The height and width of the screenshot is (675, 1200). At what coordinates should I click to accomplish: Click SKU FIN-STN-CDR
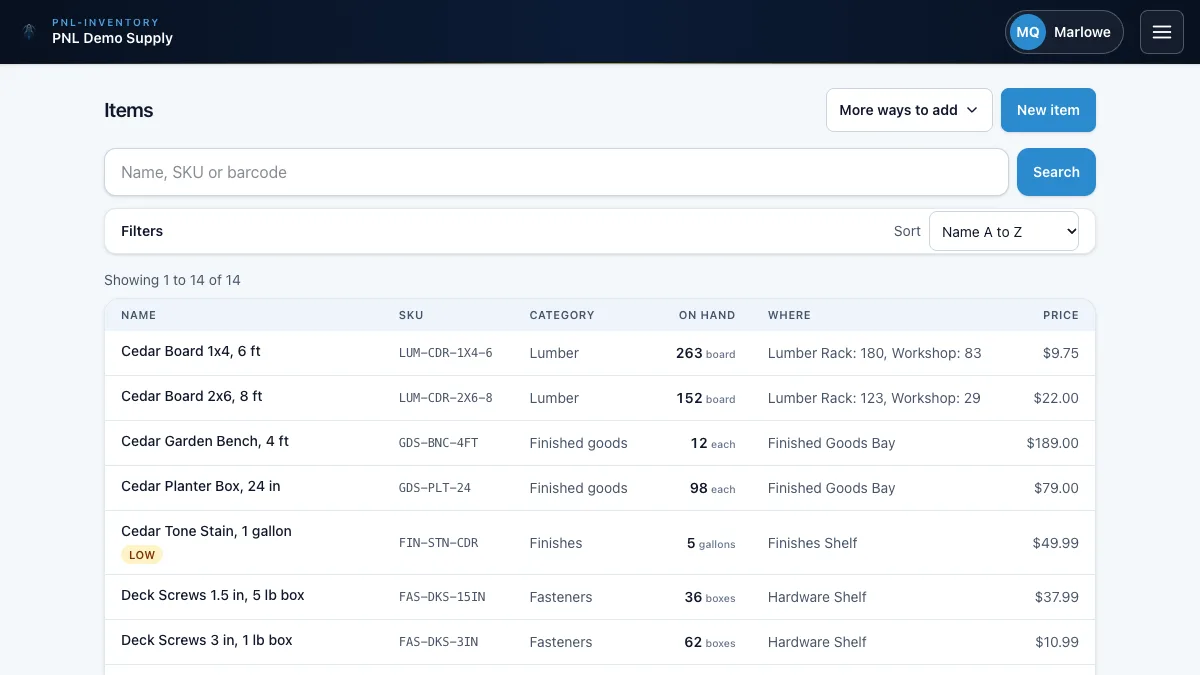point(439,543)
